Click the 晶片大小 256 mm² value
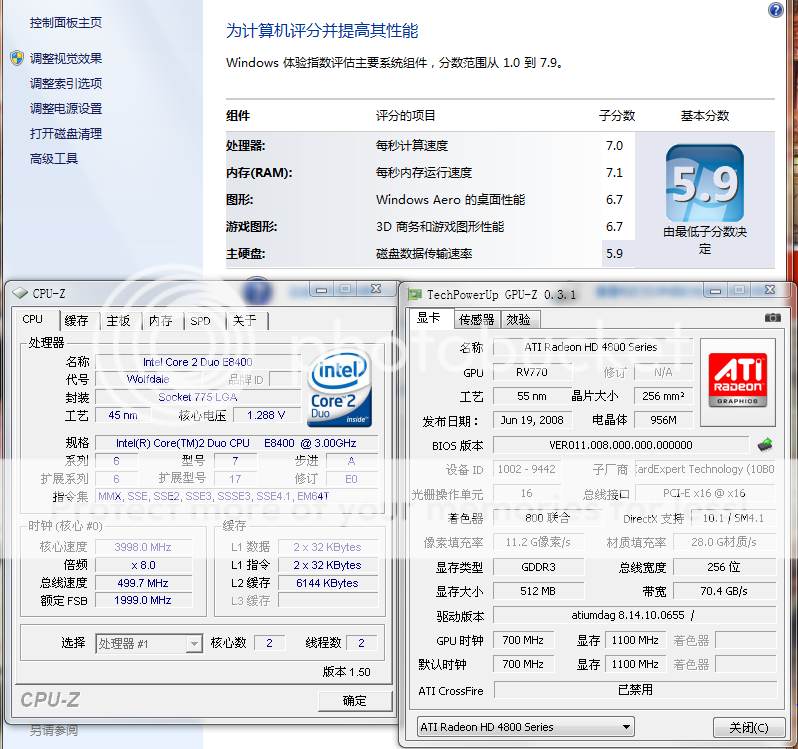 point(663,396)
